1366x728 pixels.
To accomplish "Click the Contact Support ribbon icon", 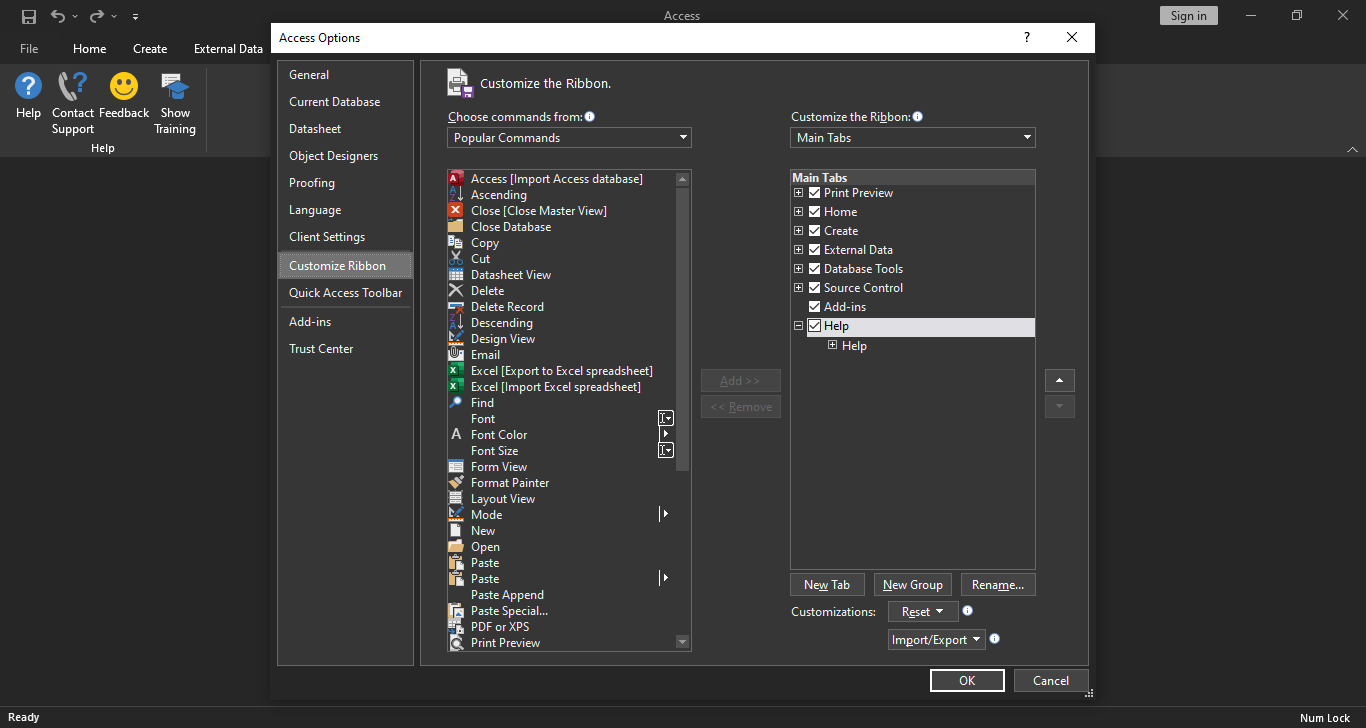I will (x=72, y=87).
